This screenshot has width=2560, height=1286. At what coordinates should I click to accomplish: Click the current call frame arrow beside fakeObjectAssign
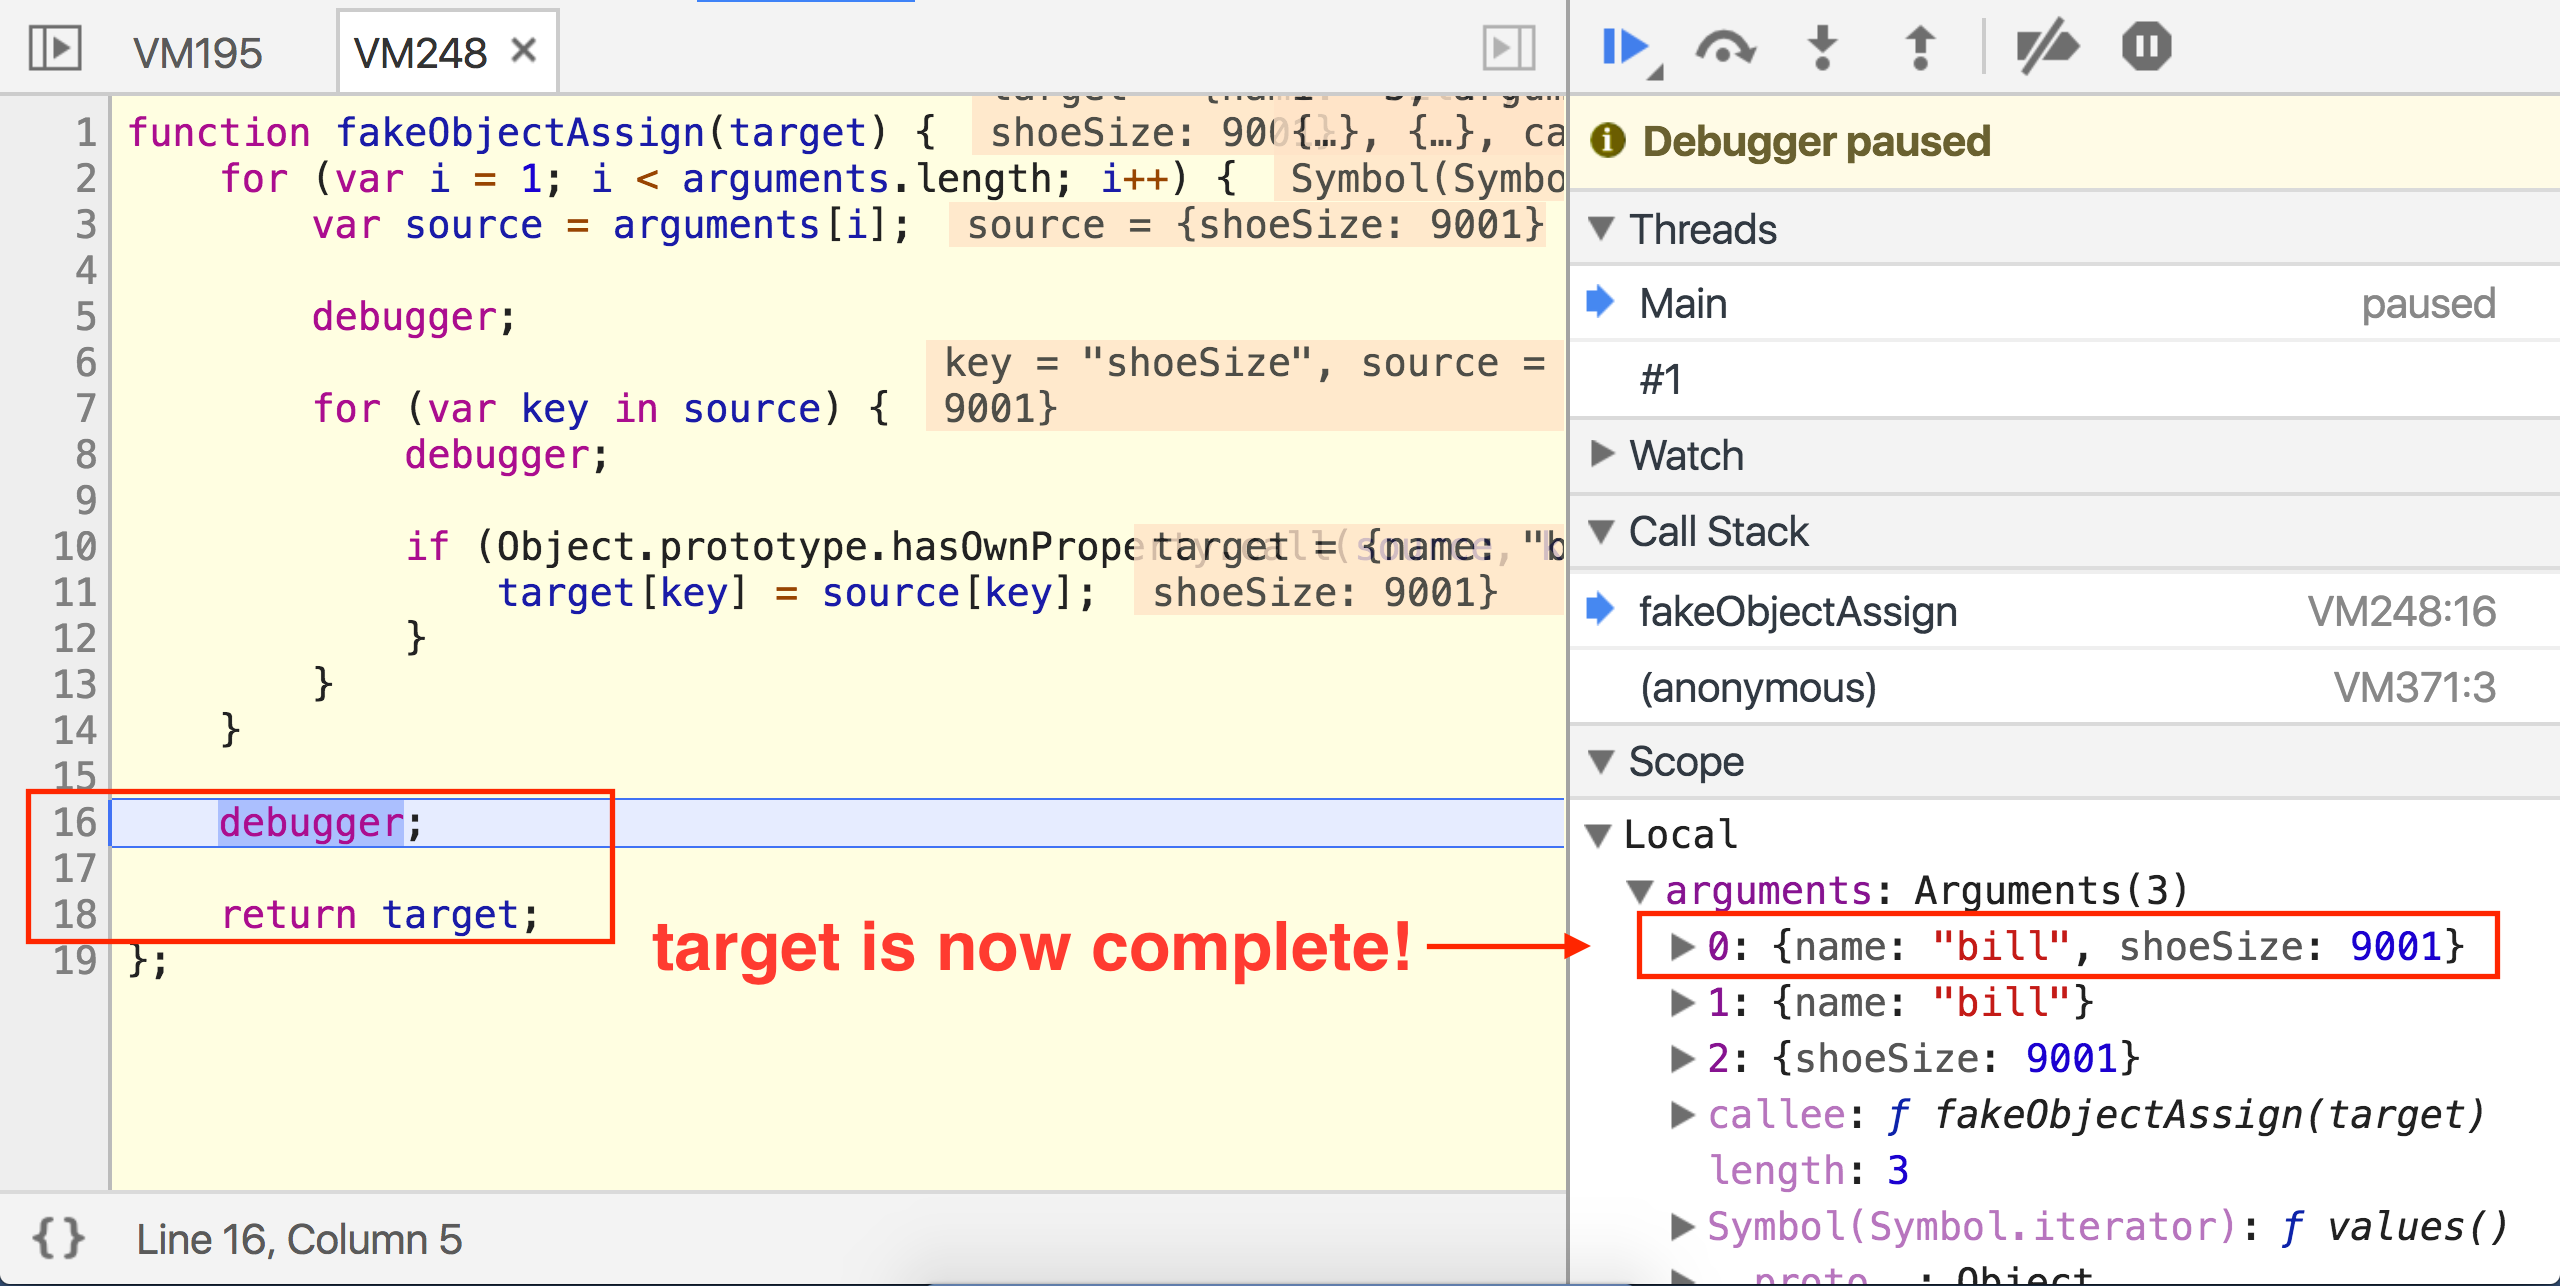[1601, 610]
